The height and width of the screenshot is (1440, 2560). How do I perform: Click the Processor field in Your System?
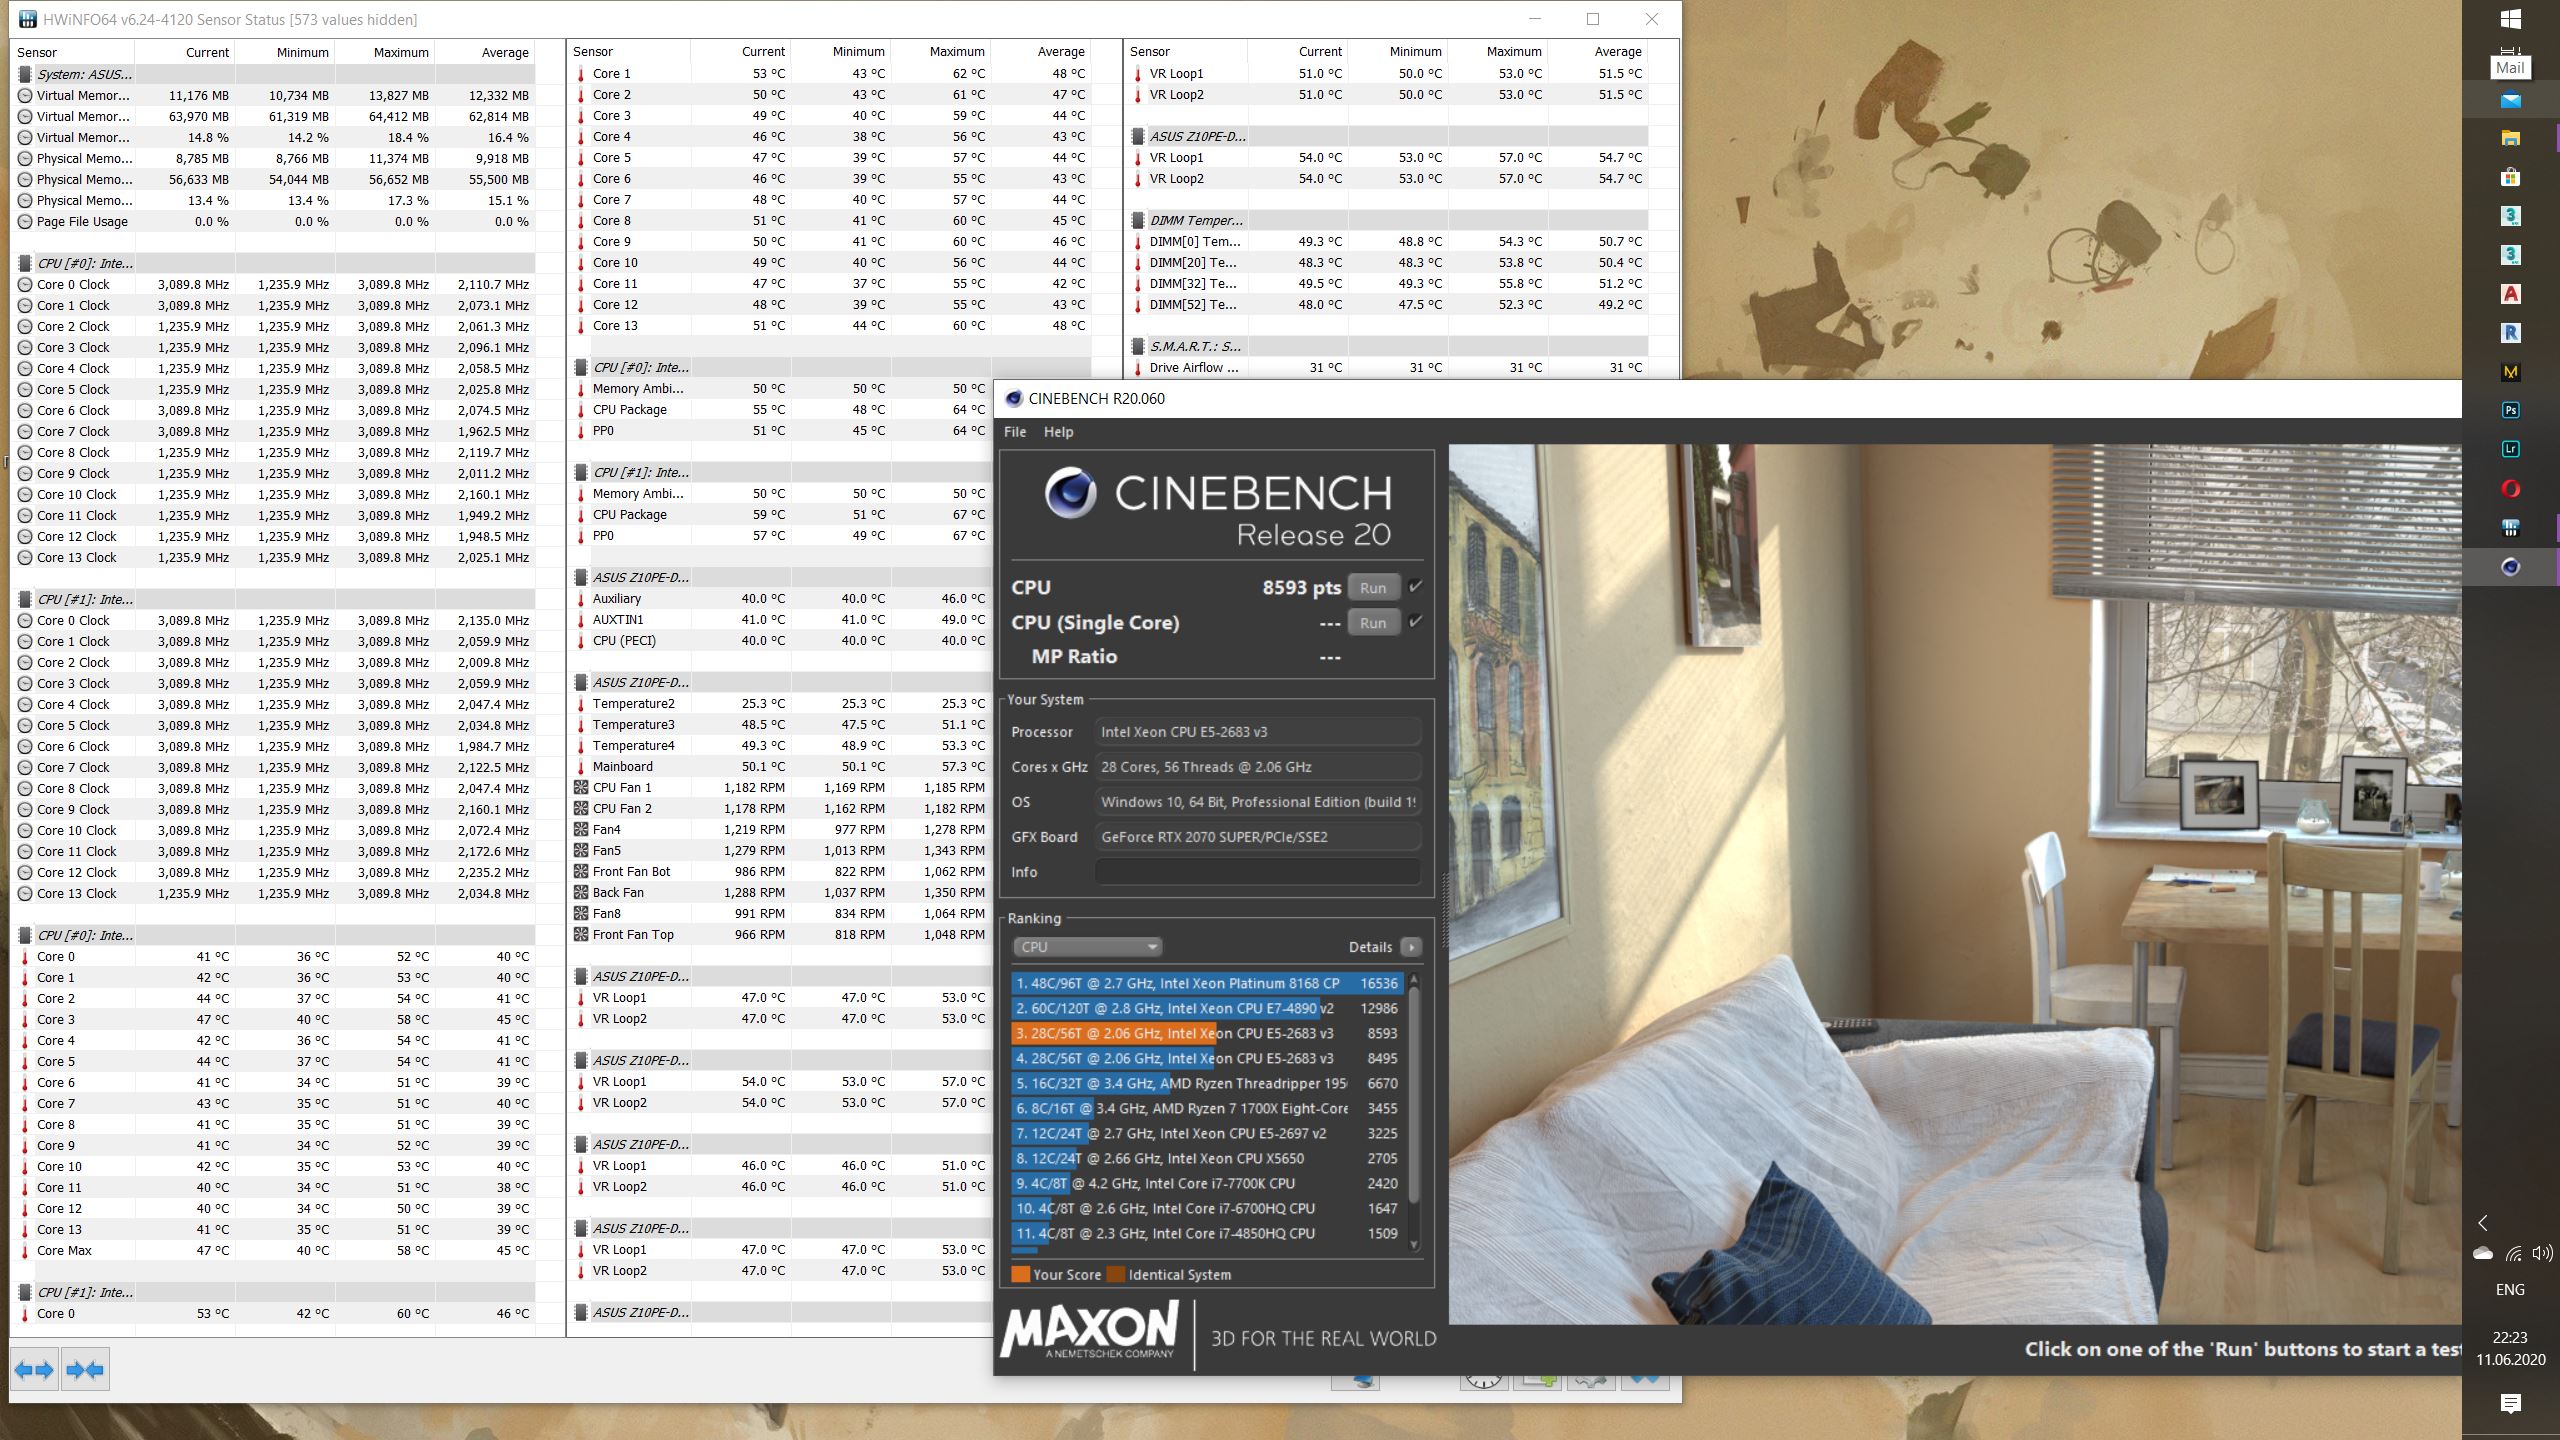(1257, 732)
